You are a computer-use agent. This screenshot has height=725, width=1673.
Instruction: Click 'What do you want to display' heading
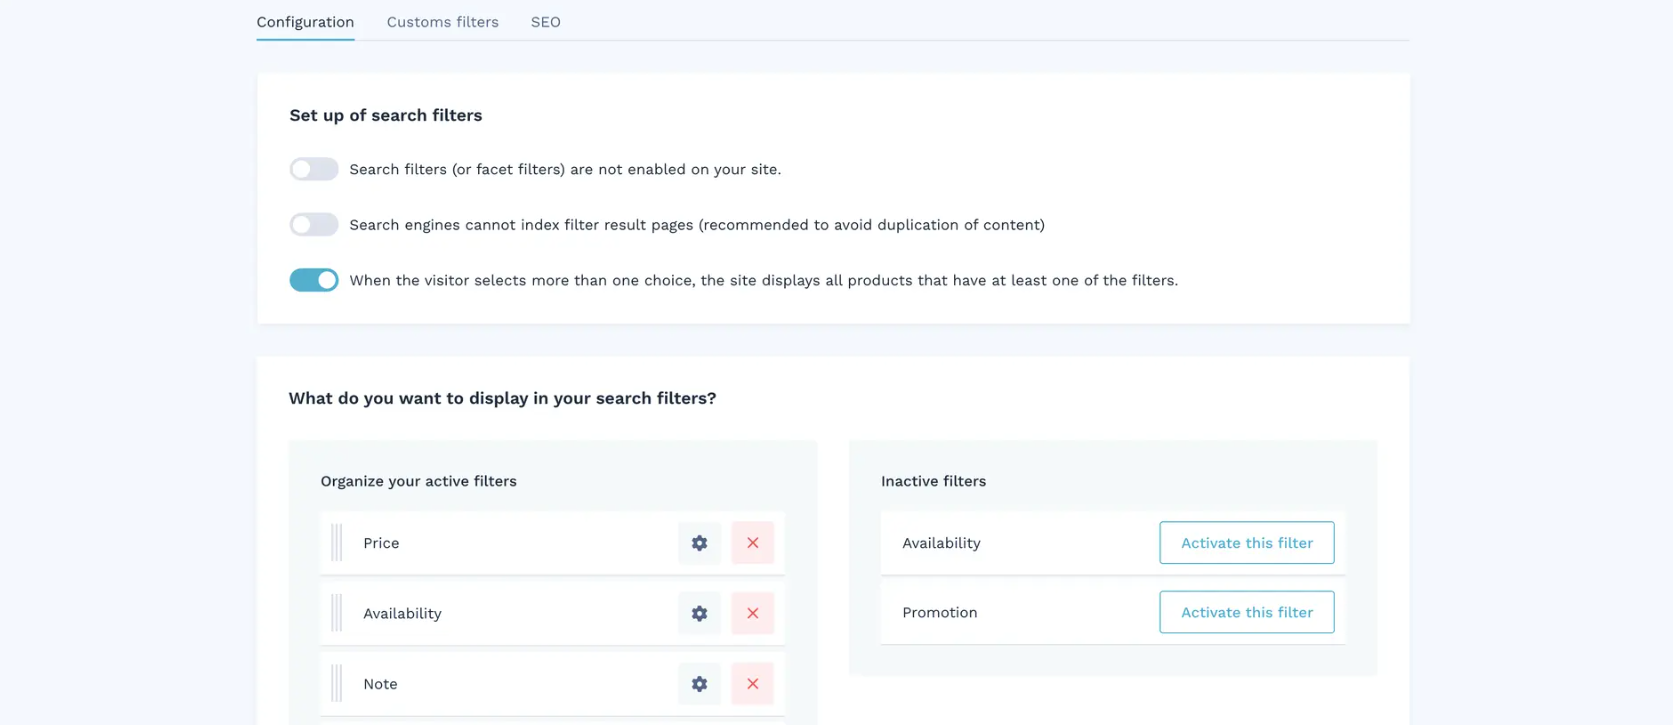(x=503, y=398)
